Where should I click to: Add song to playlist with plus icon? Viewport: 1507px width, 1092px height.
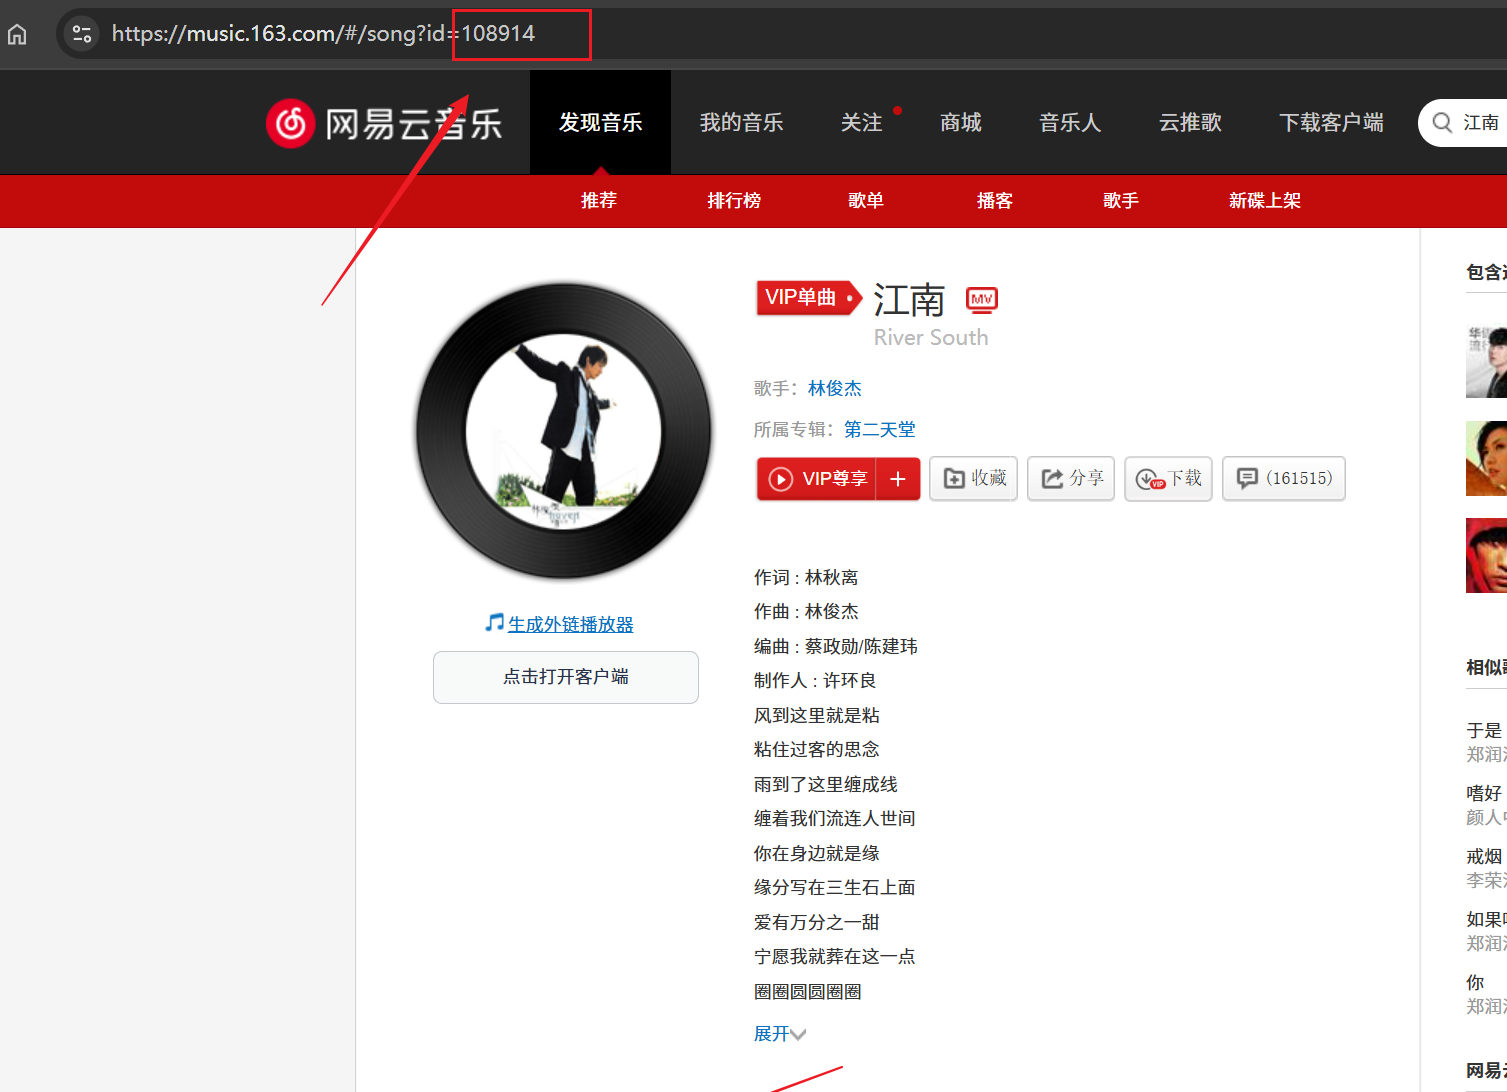898,479
